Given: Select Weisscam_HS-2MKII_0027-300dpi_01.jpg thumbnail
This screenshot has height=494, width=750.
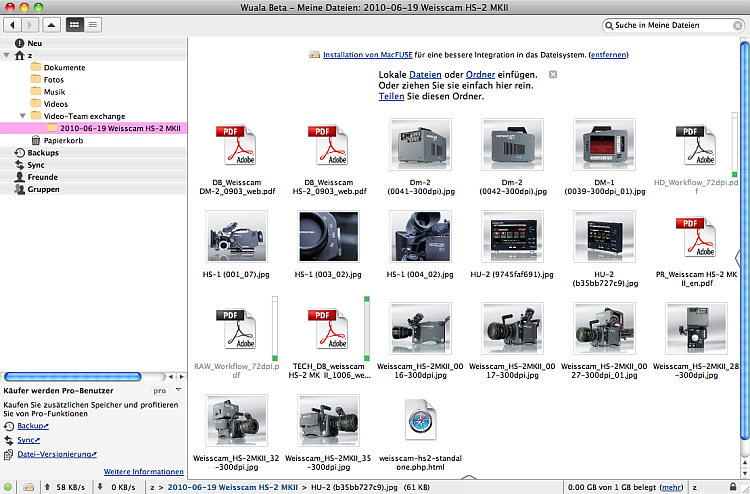Looking at the screenshot, I should pos(605,328).
